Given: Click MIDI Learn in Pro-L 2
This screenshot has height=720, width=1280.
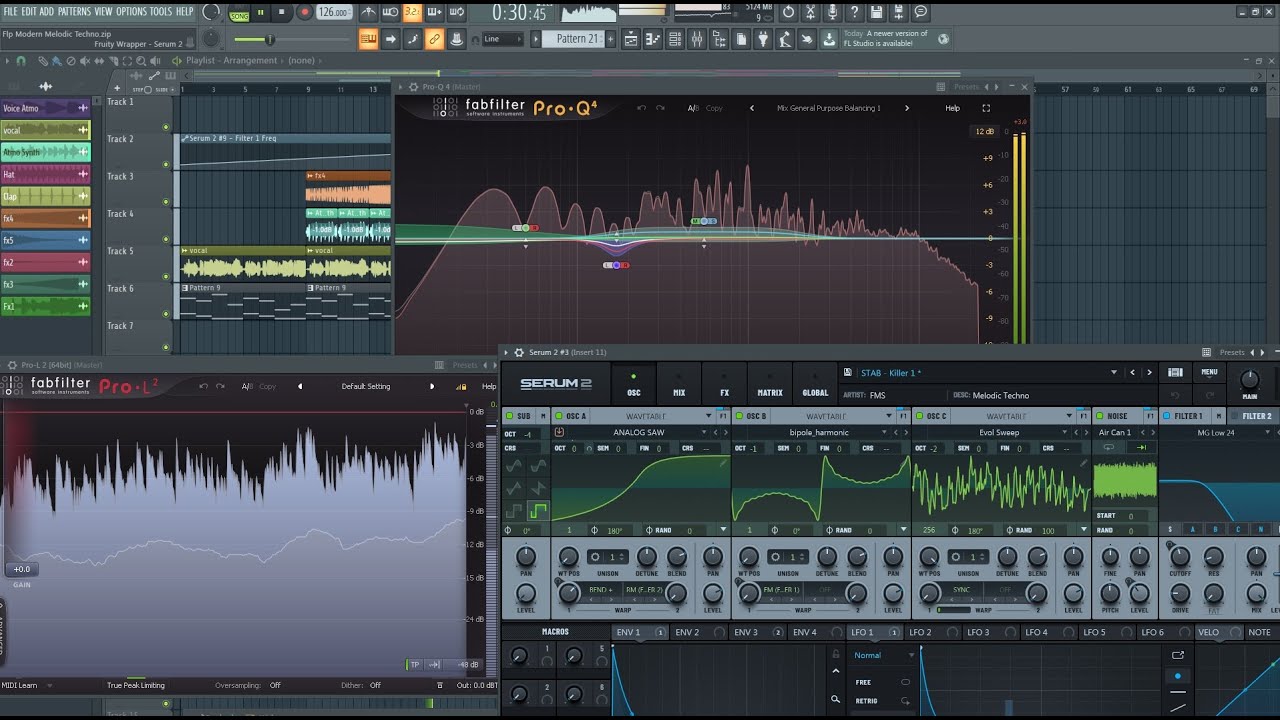Looking at the screenshot, I should (19, 686).
